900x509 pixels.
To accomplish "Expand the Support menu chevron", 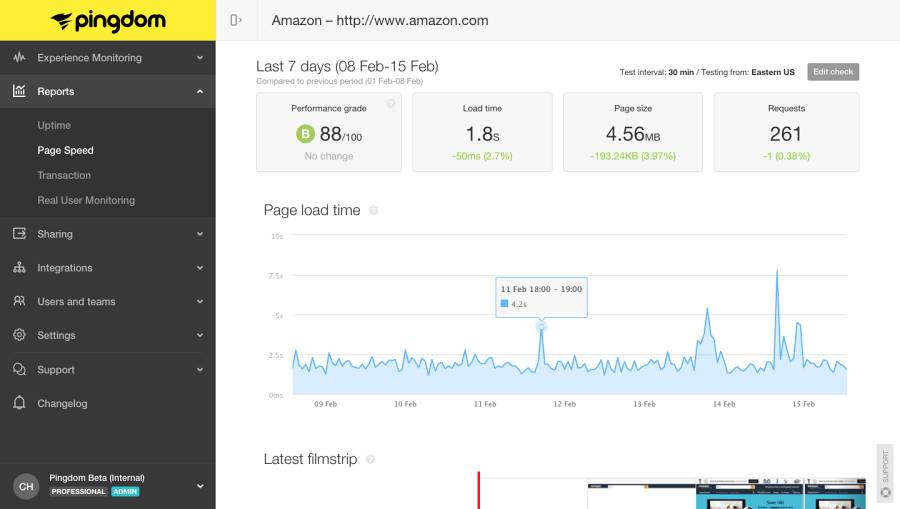I will (x=200, y=370).
